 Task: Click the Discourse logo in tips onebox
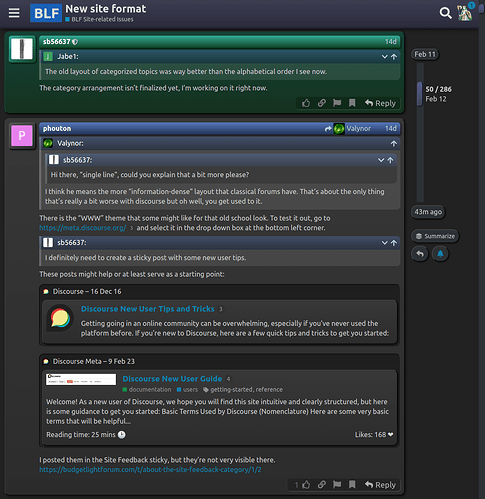pos(60,318)
